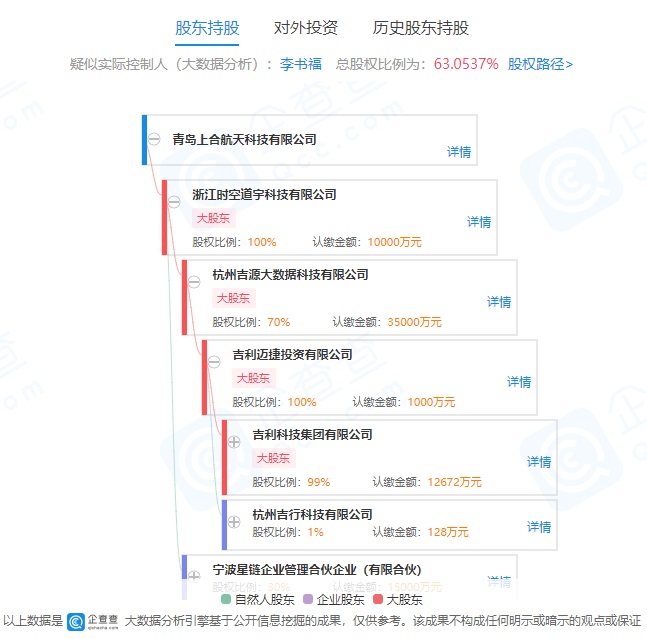Collapse the 吉利迈捷投资有限公司 node
Screen dimensions: 647x639
point(214,362)
